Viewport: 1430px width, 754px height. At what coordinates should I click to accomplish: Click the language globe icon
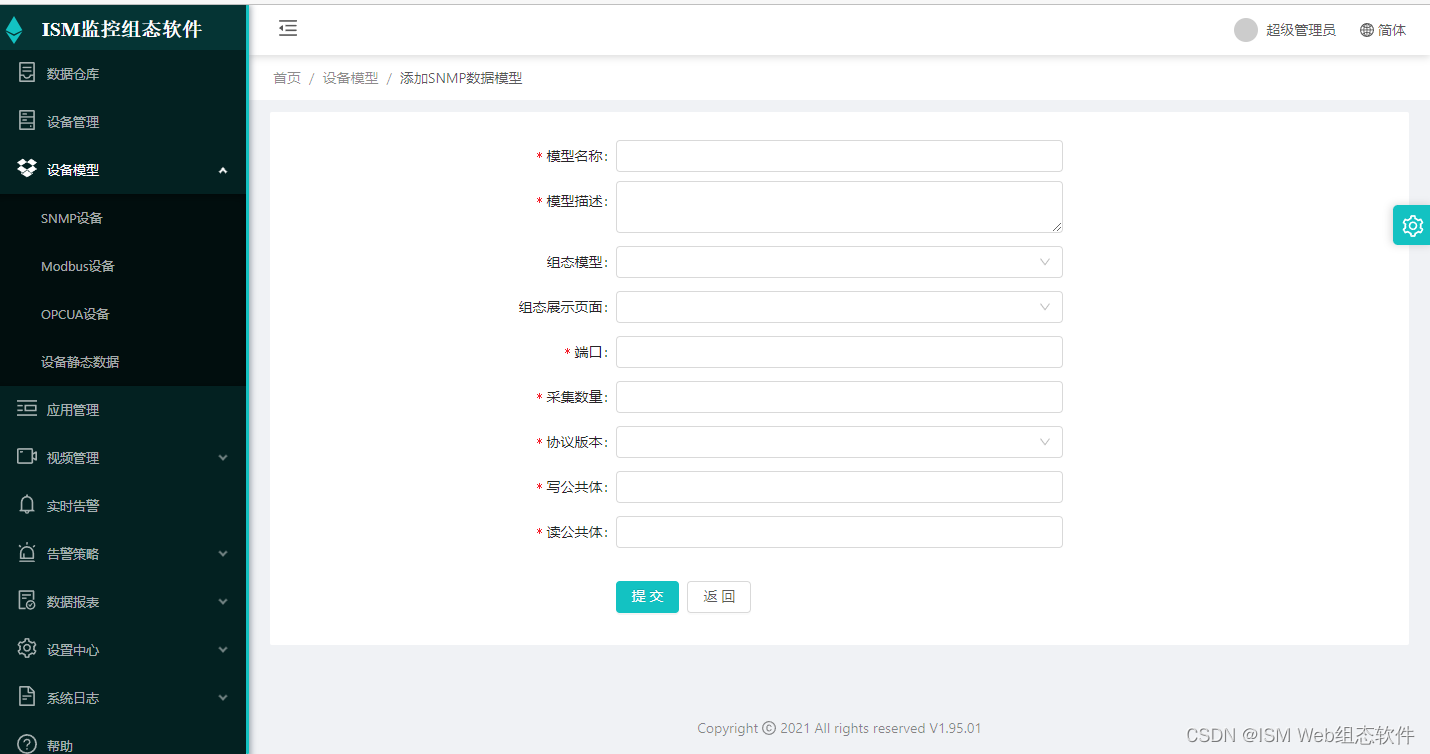tap(1367, 30)
